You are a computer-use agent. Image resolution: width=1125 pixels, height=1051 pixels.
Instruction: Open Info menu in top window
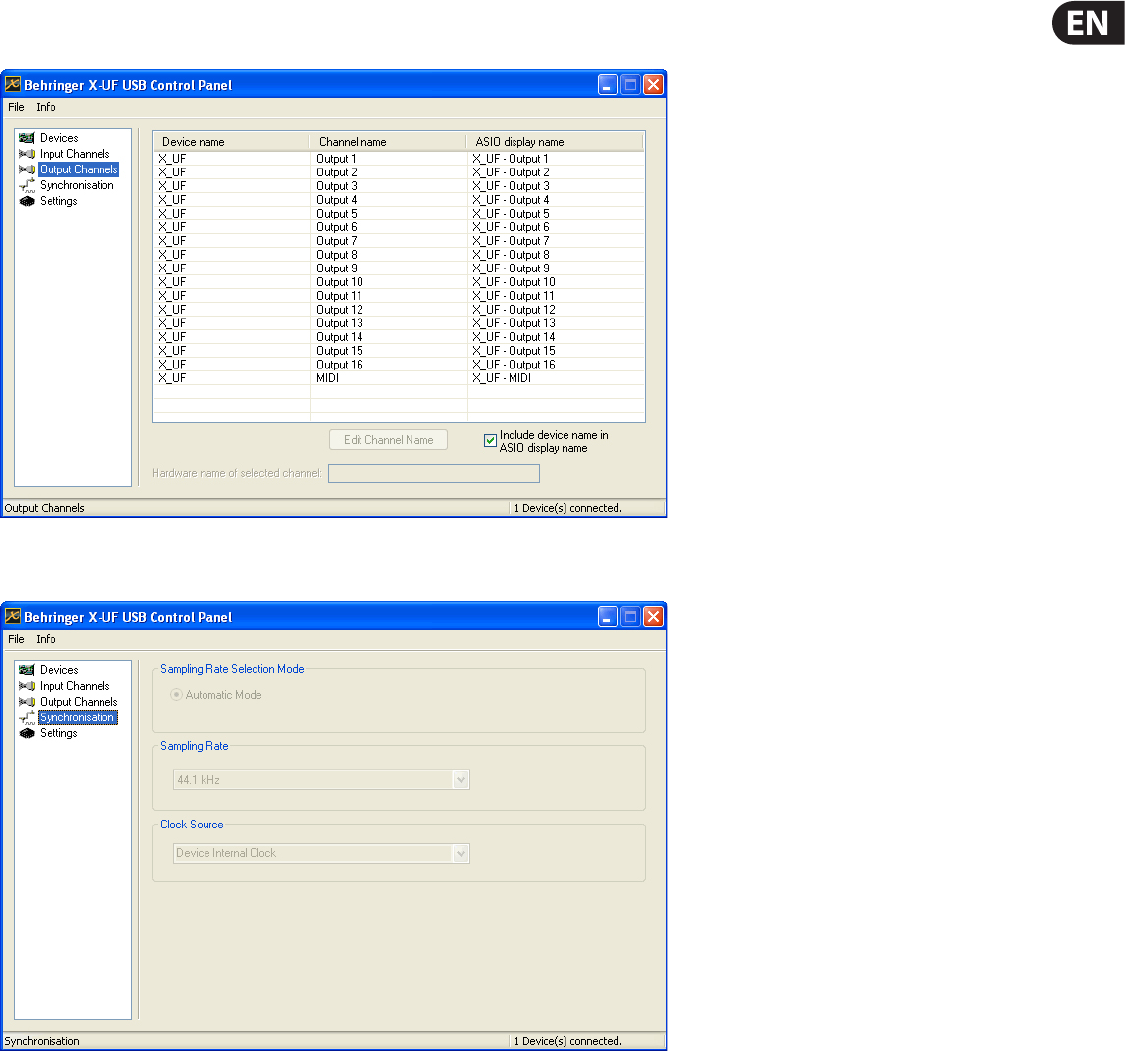pos(46,107)
